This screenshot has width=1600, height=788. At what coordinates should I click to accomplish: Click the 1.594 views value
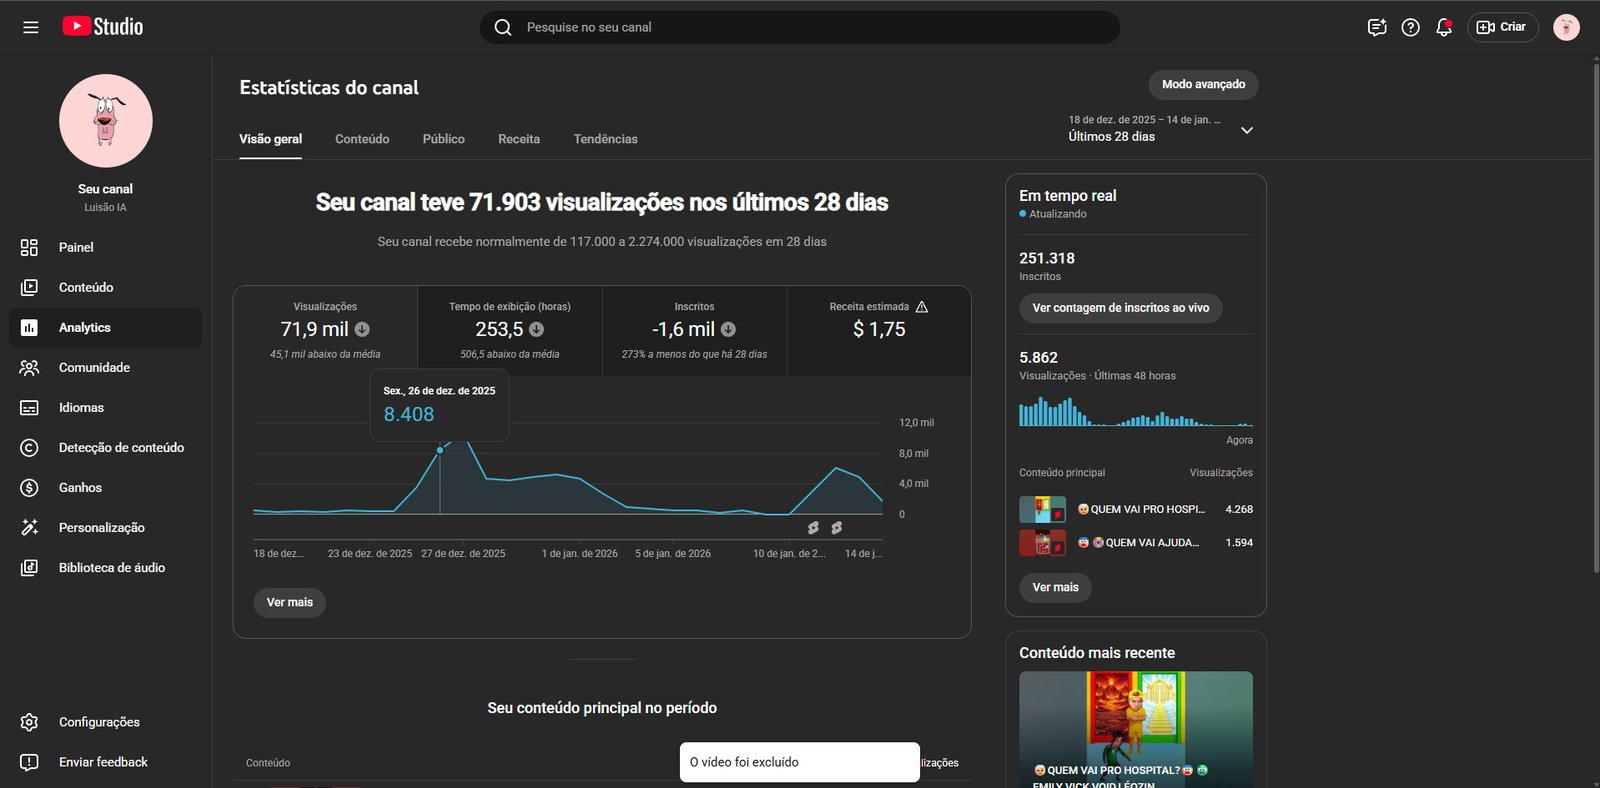tap(1239, 542)
